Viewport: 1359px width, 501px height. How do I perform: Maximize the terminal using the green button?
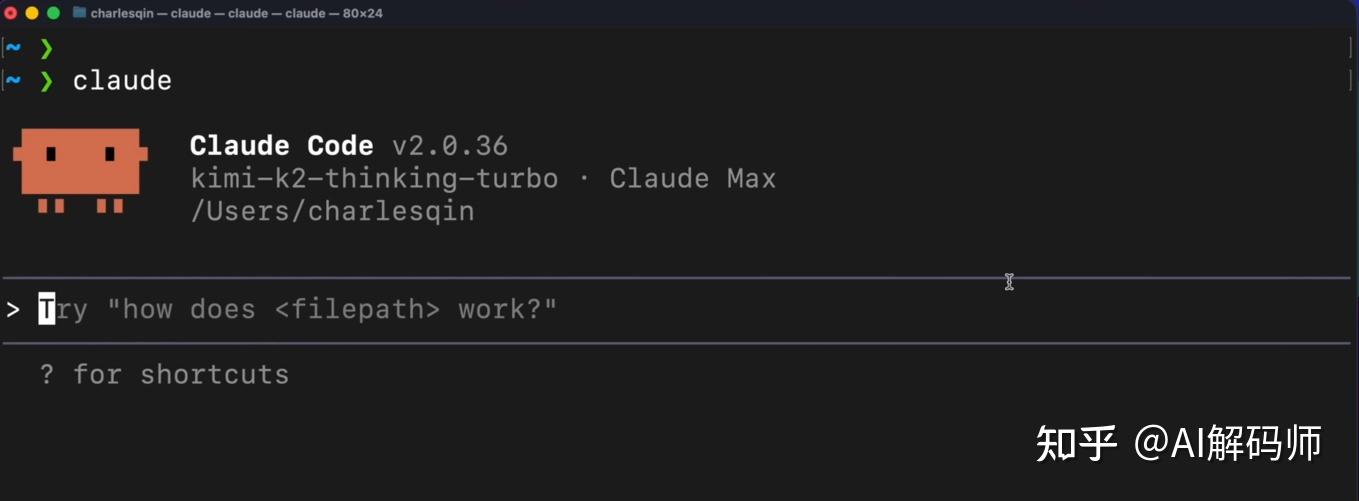coord(53,13)
